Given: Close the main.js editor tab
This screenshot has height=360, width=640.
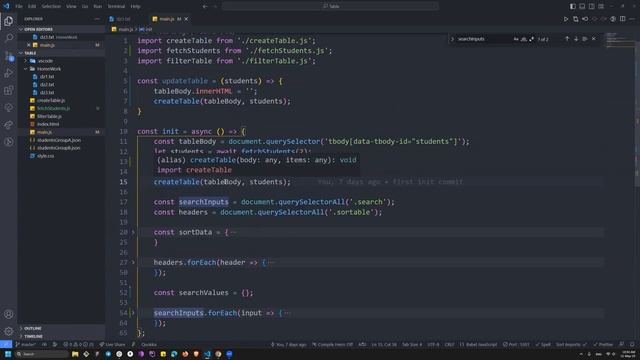Looking at the screenshot, I should point(186,19).
